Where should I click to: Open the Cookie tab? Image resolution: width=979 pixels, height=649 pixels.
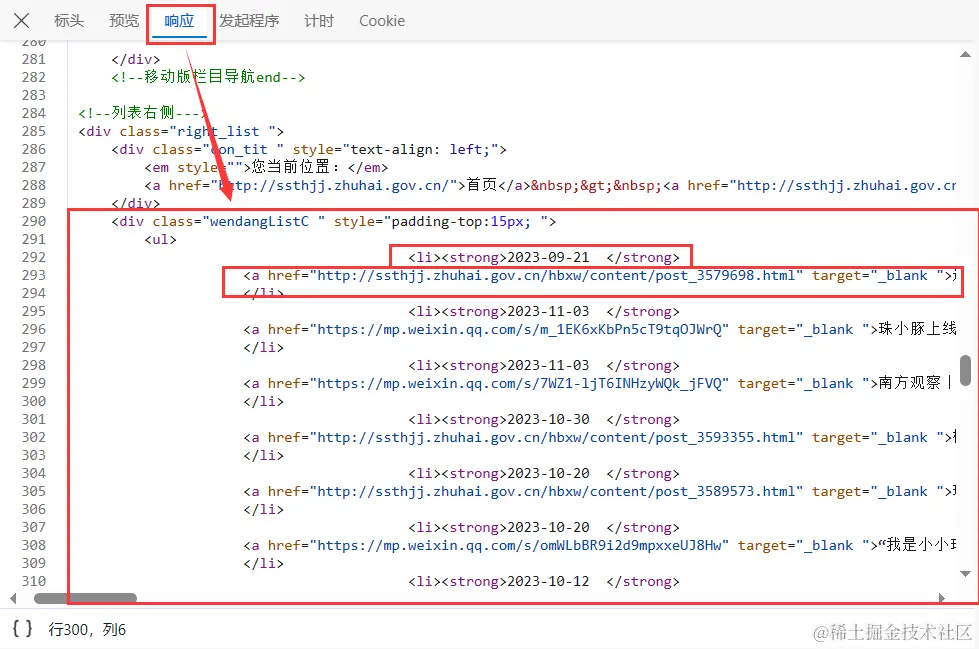point(382,21)
